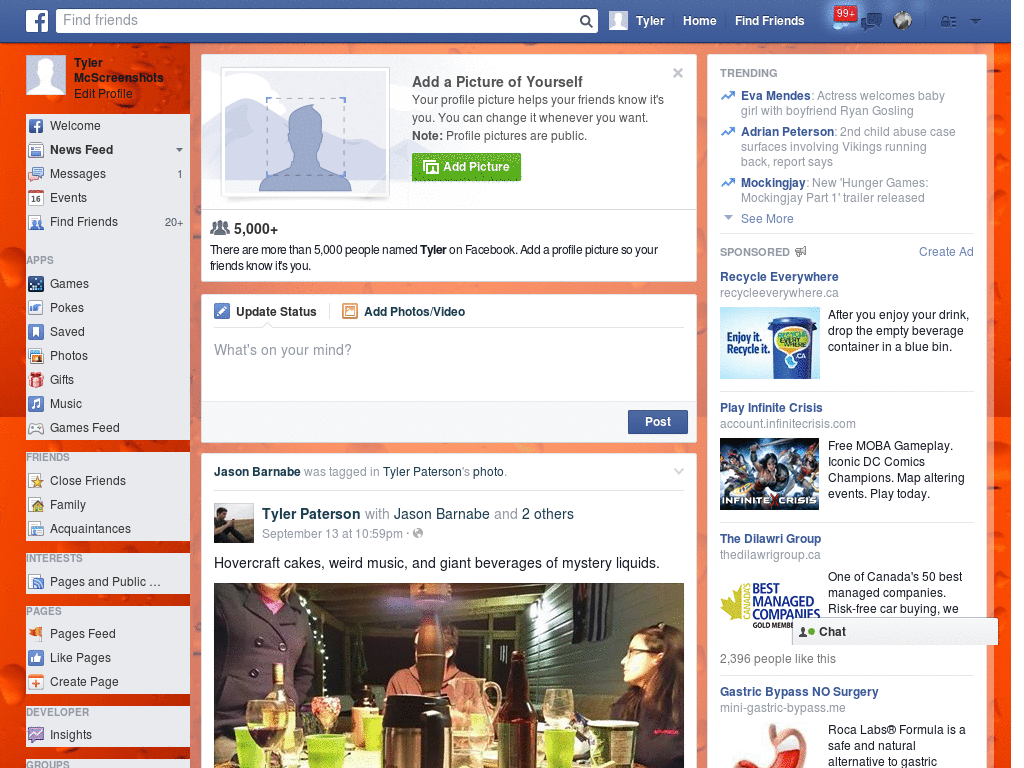Image resolution: width=1024 pixels, height=768 pixels.
Task: Open the Infinite Crisis ad image
Action: pyautogui.click(x=769, y=473)
